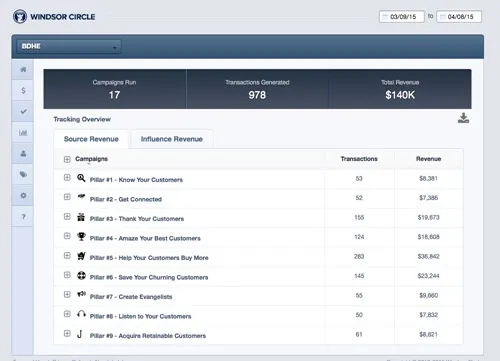Click the start date field 03/09/15
This screenshot has width=500, height=361.
coord(402,17)
